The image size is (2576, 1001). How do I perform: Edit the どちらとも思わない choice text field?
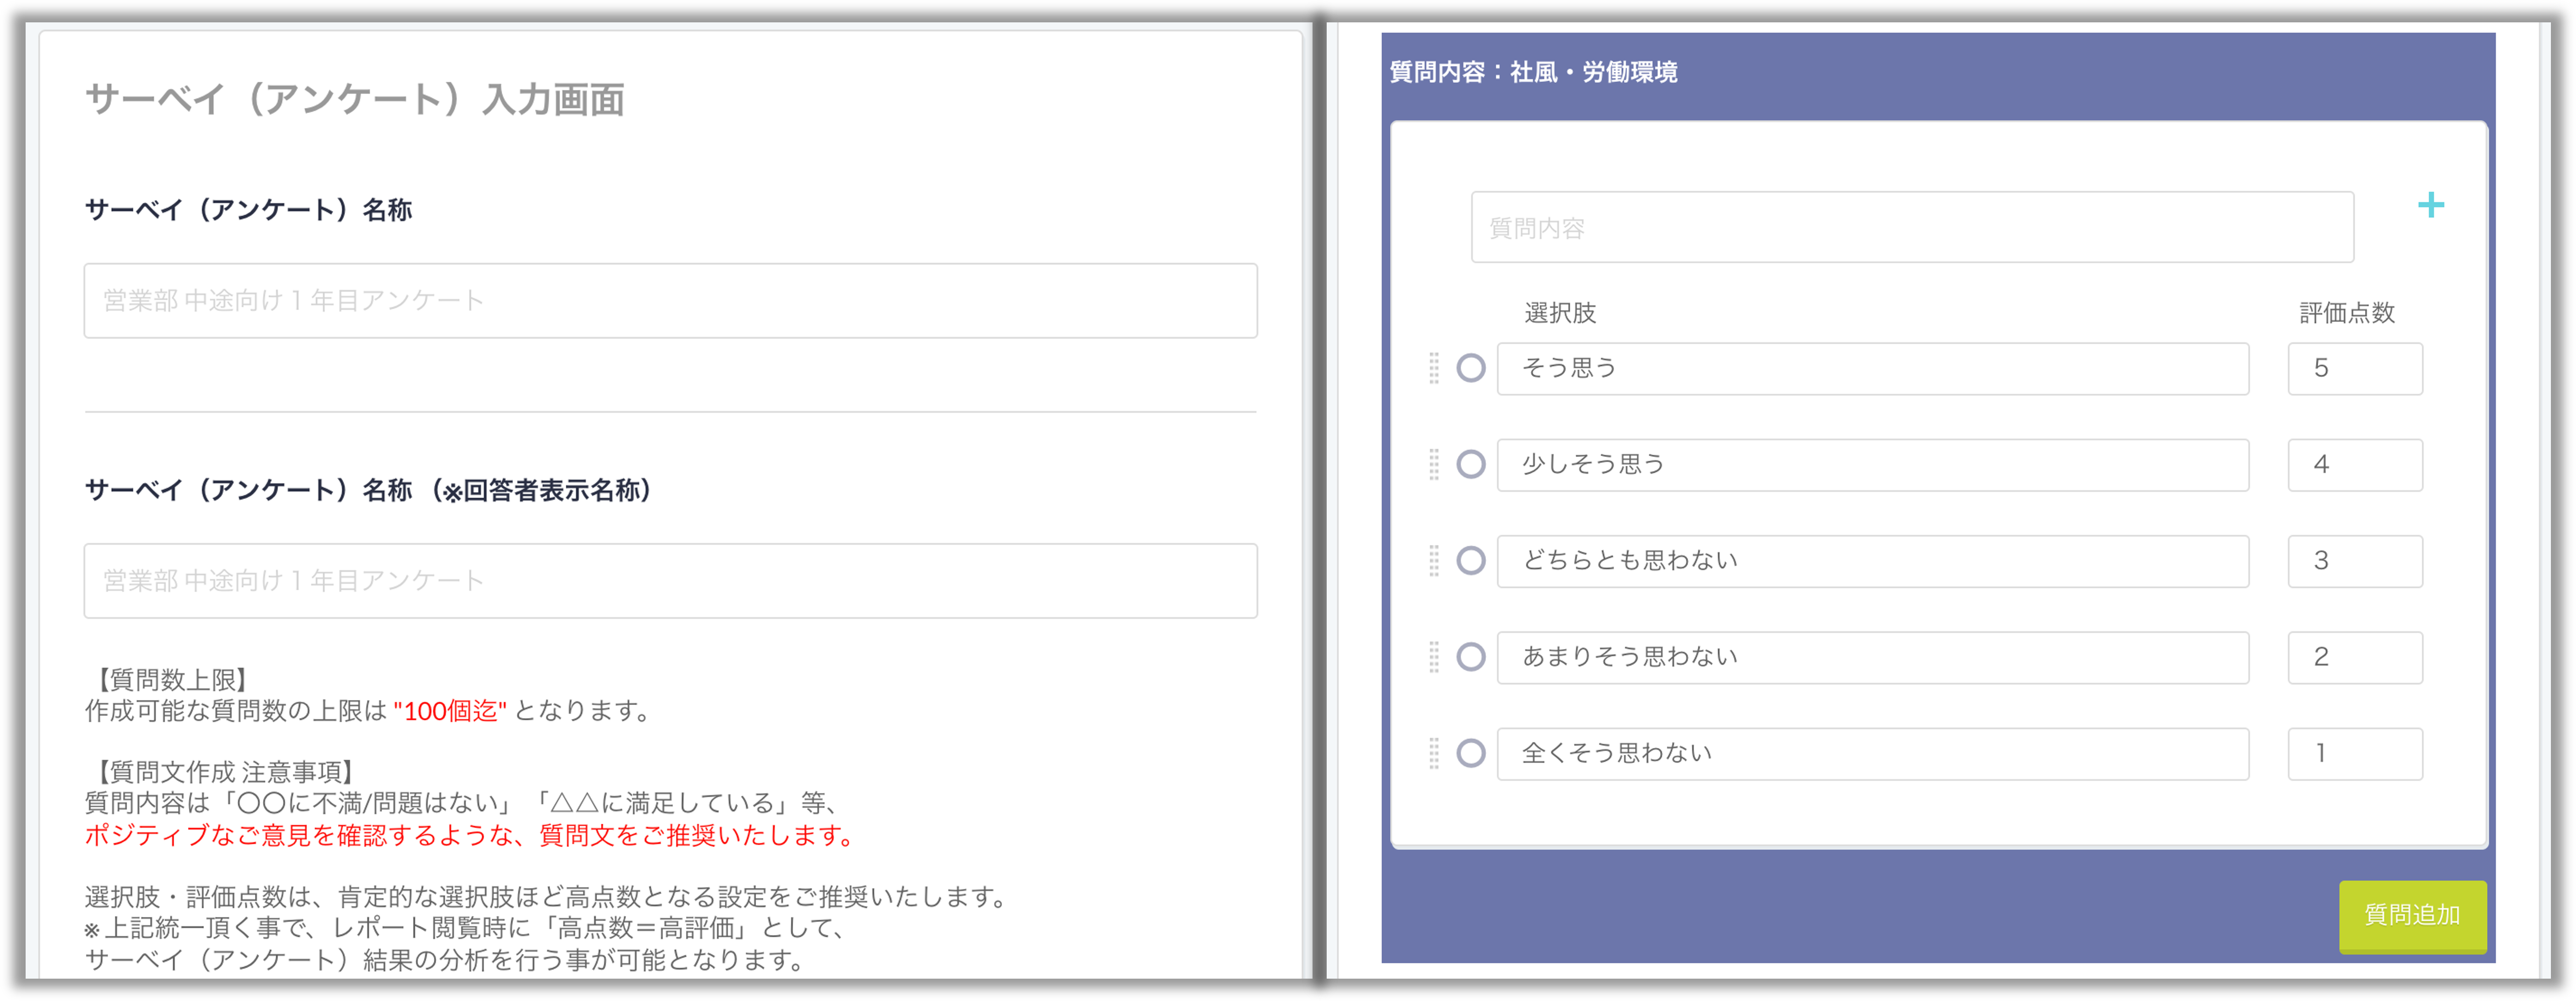point(1872,561)
